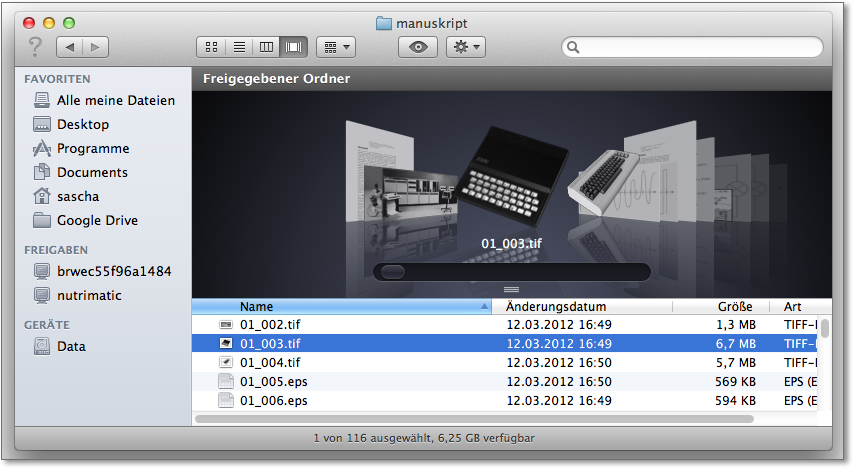Go to sascha home folder
Viewport: 853px width, 468px height.
pyautogui.click(x=78, y=196)
